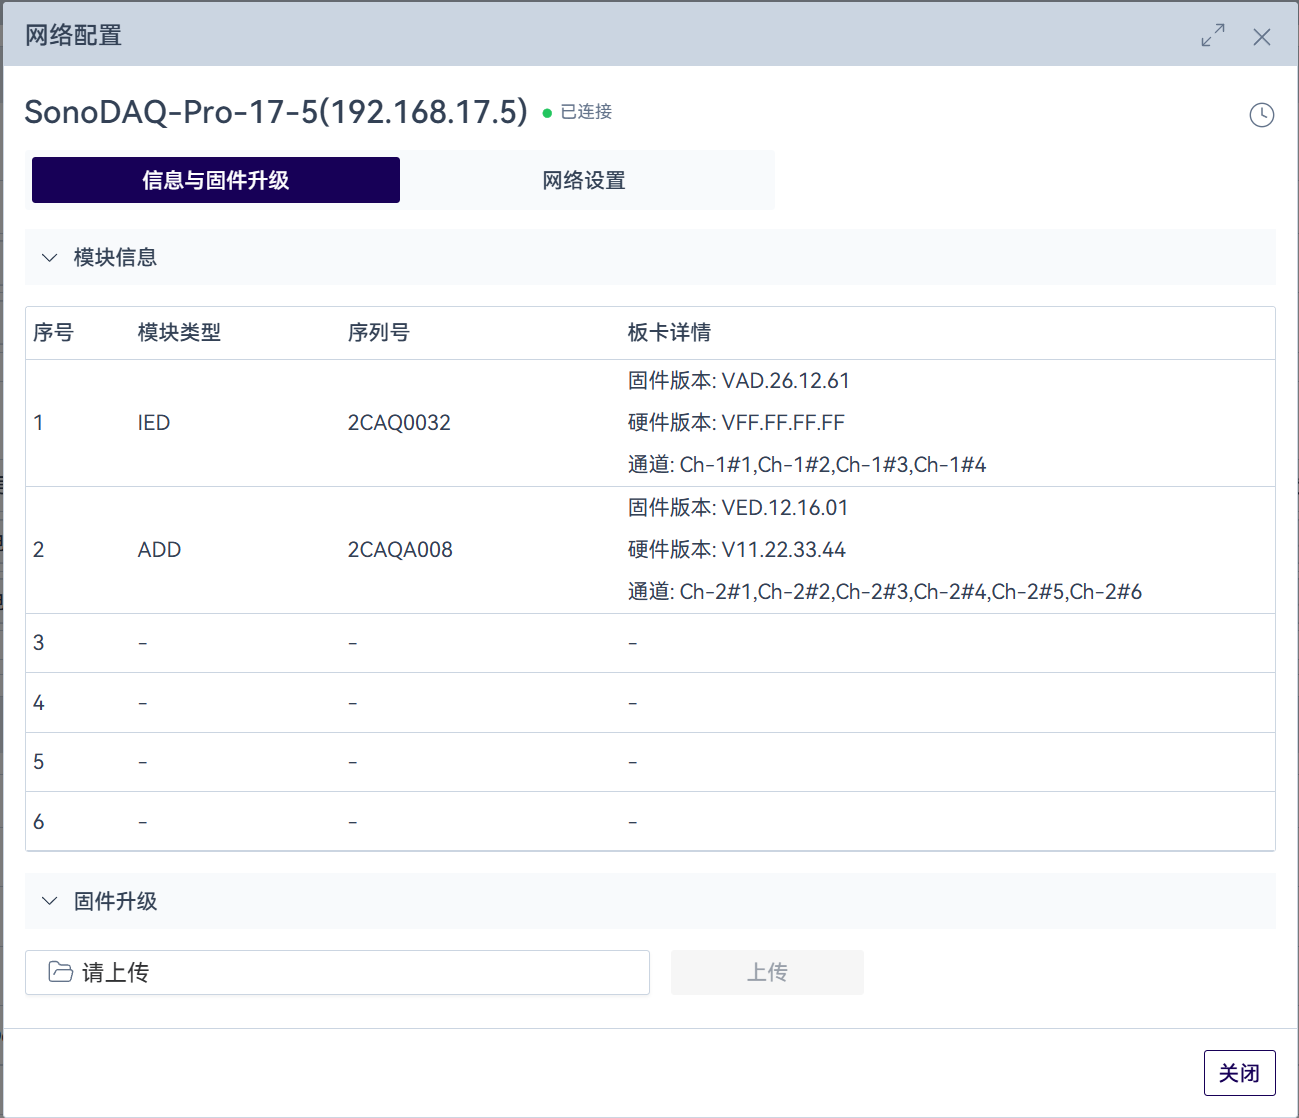Screen dimensions: 1299x1118
Task: Collapse the 固件升级 section chevron
Action: (x=49, y=901)
